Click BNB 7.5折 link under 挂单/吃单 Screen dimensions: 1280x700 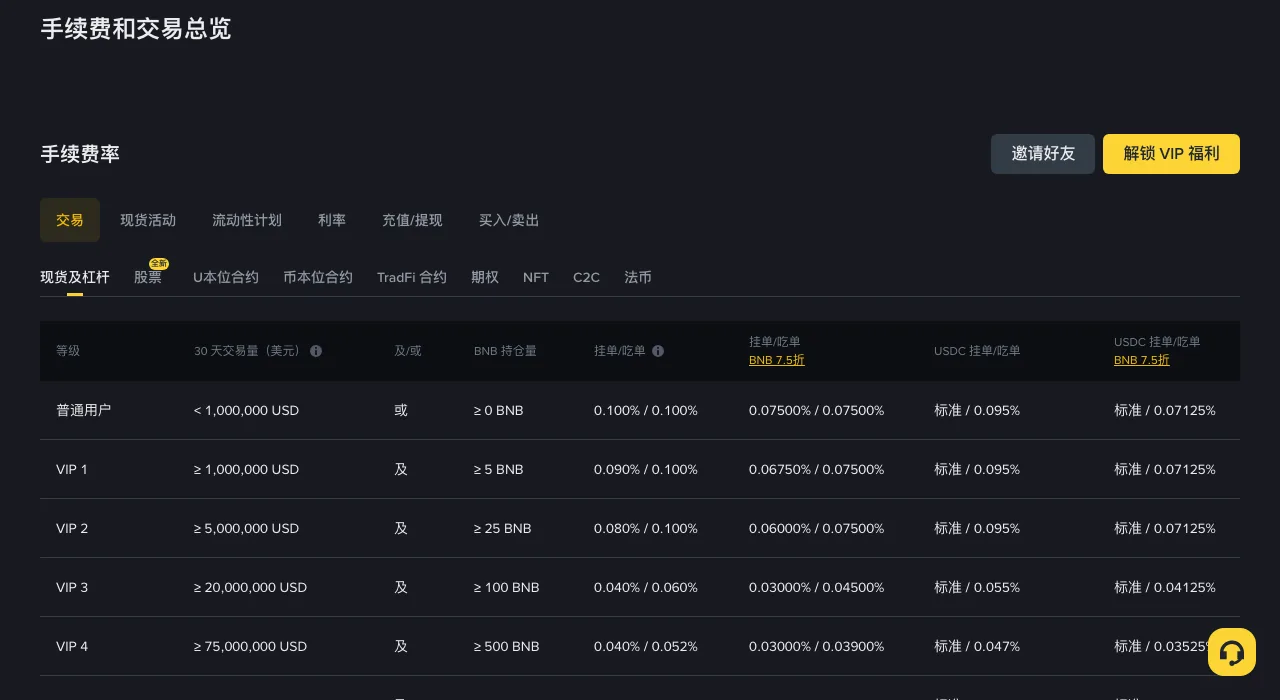[x=777, y=360]
